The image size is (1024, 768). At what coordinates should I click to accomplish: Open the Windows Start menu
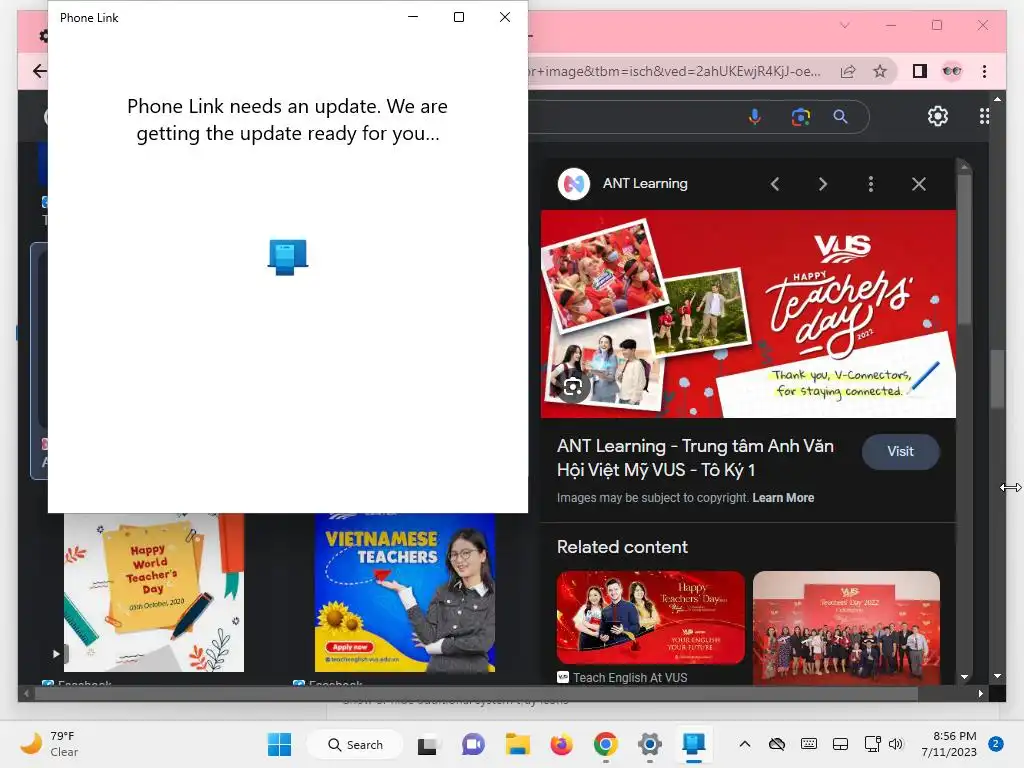[280, 744]
